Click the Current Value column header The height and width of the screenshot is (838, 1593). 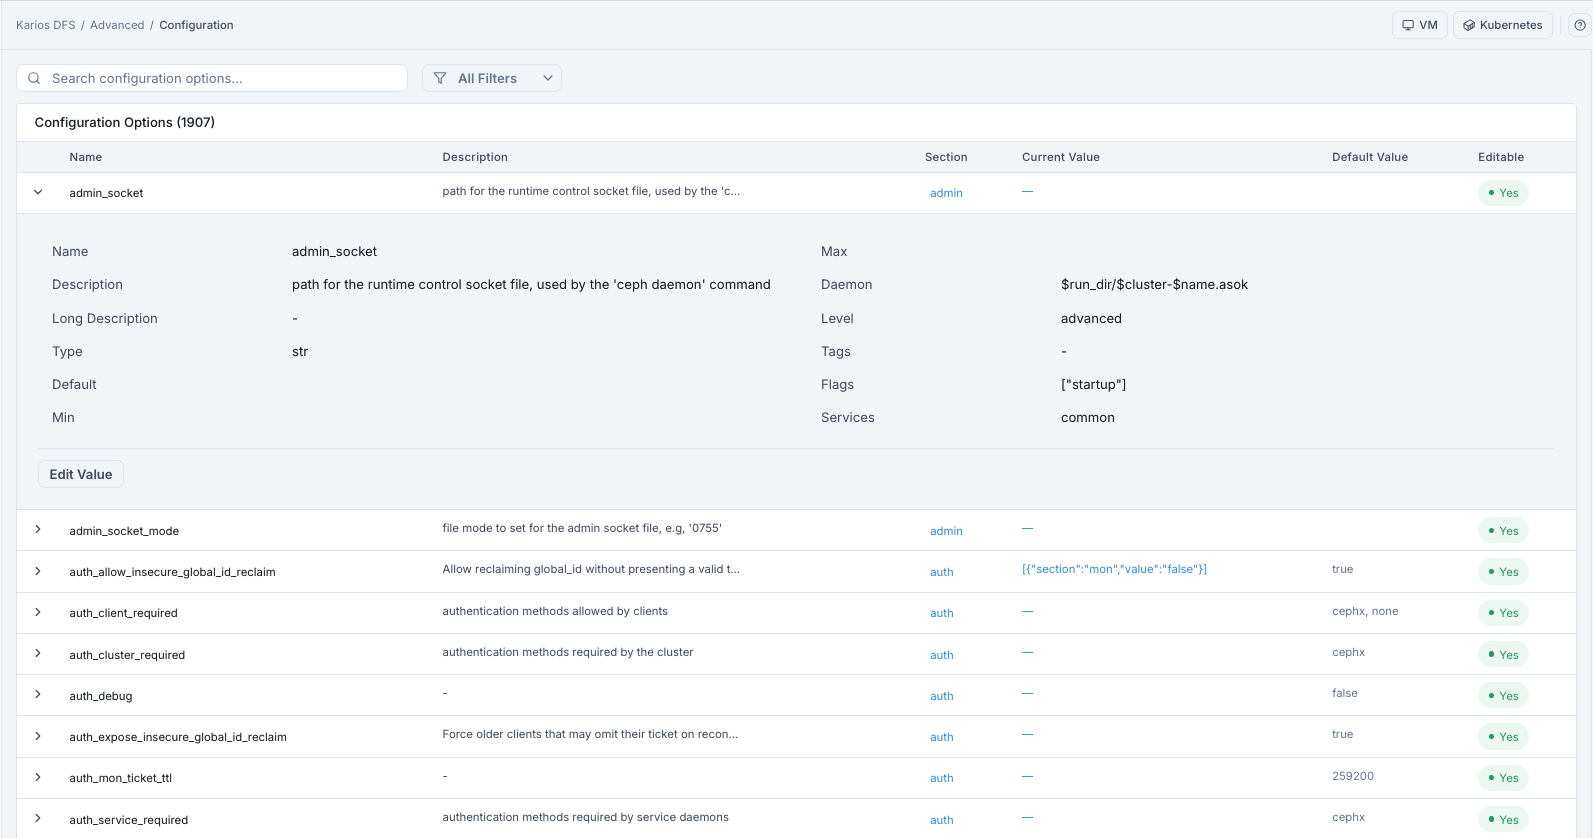[x=1061, y=157]
